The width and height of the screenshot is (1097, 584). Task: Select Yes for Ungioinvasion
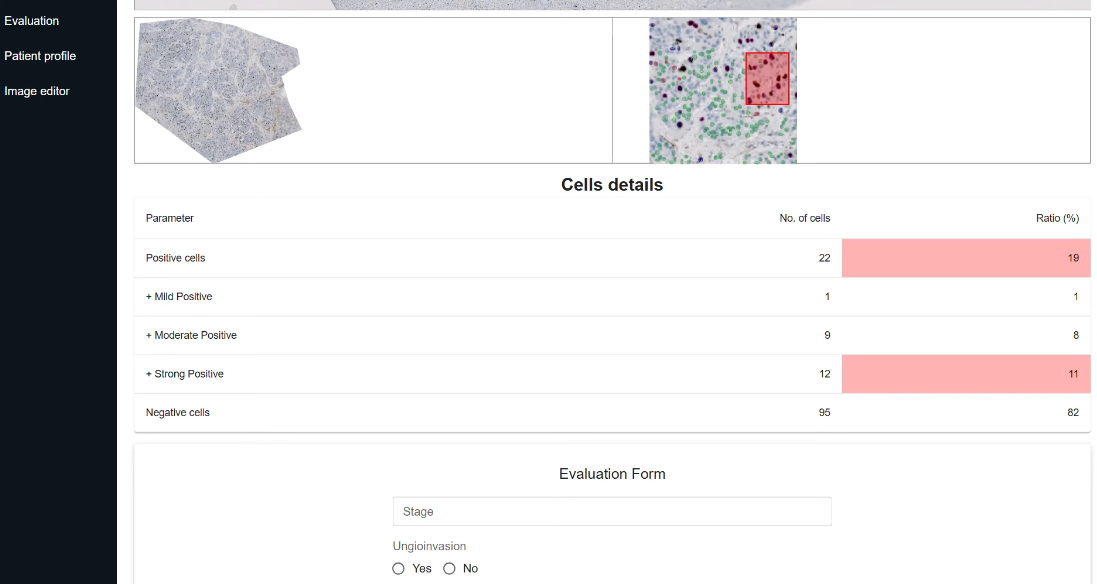point(399,569)
